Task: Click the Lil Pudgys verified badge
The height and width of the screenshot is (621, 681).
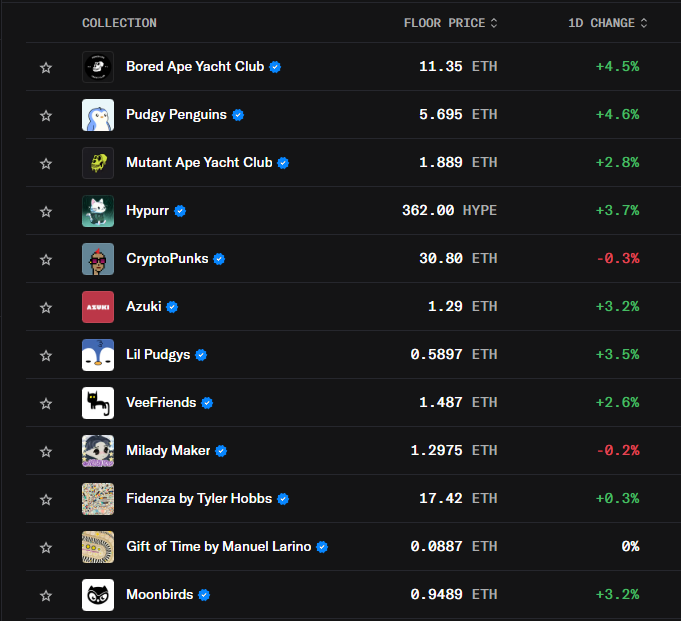Action: pos(201,355)
